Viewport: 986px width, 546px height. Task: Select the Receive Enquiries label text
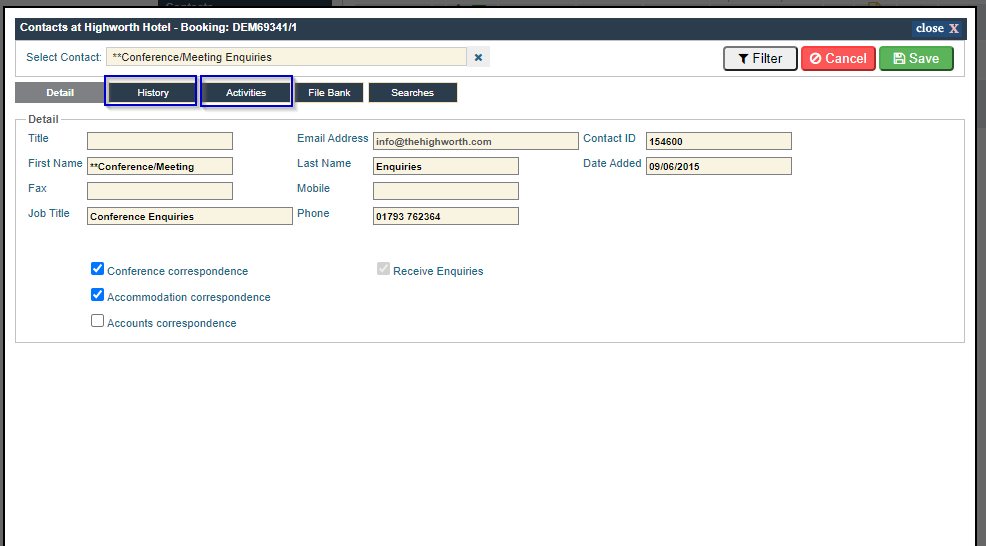click(x=438, y=271)
